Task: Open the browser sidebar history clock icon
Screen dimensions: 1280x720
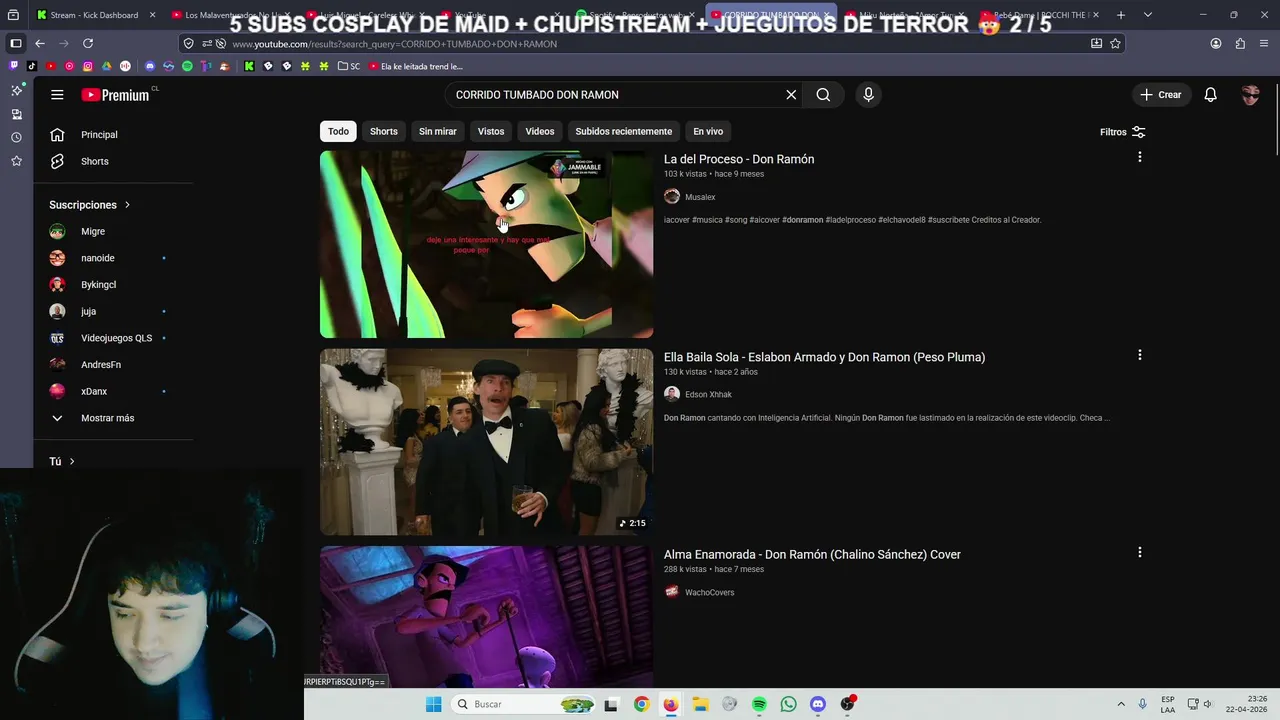Action: (16, 138)
